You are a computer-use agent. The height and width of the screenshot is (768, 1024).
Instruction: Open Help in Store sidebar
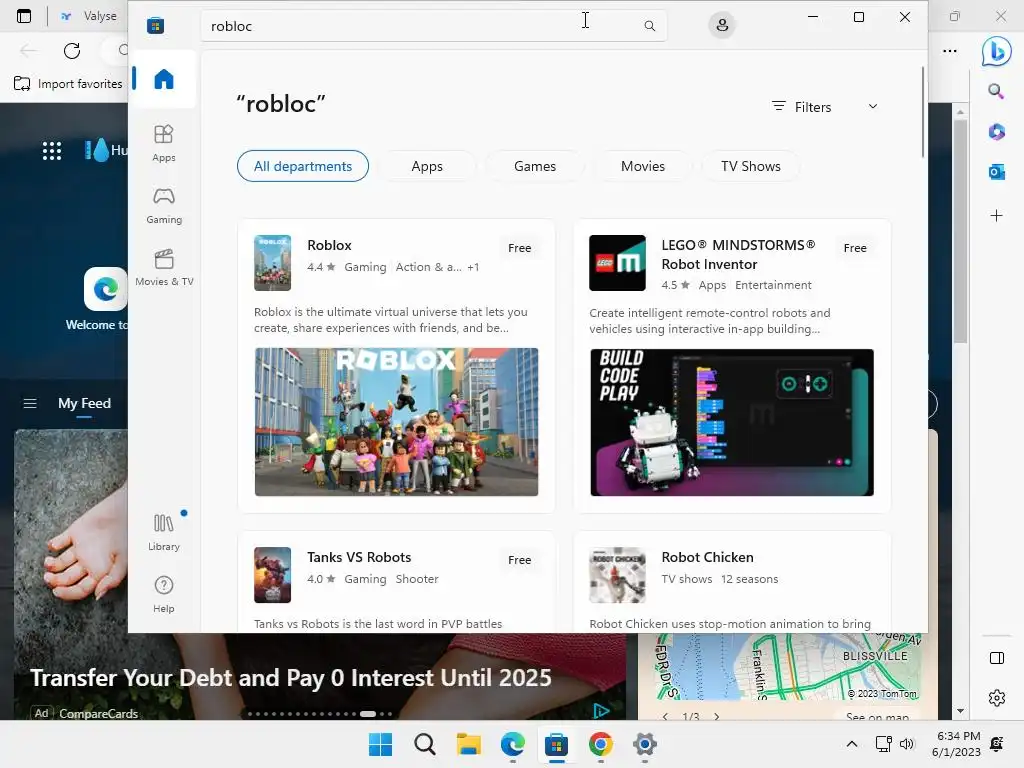(163, 594)
